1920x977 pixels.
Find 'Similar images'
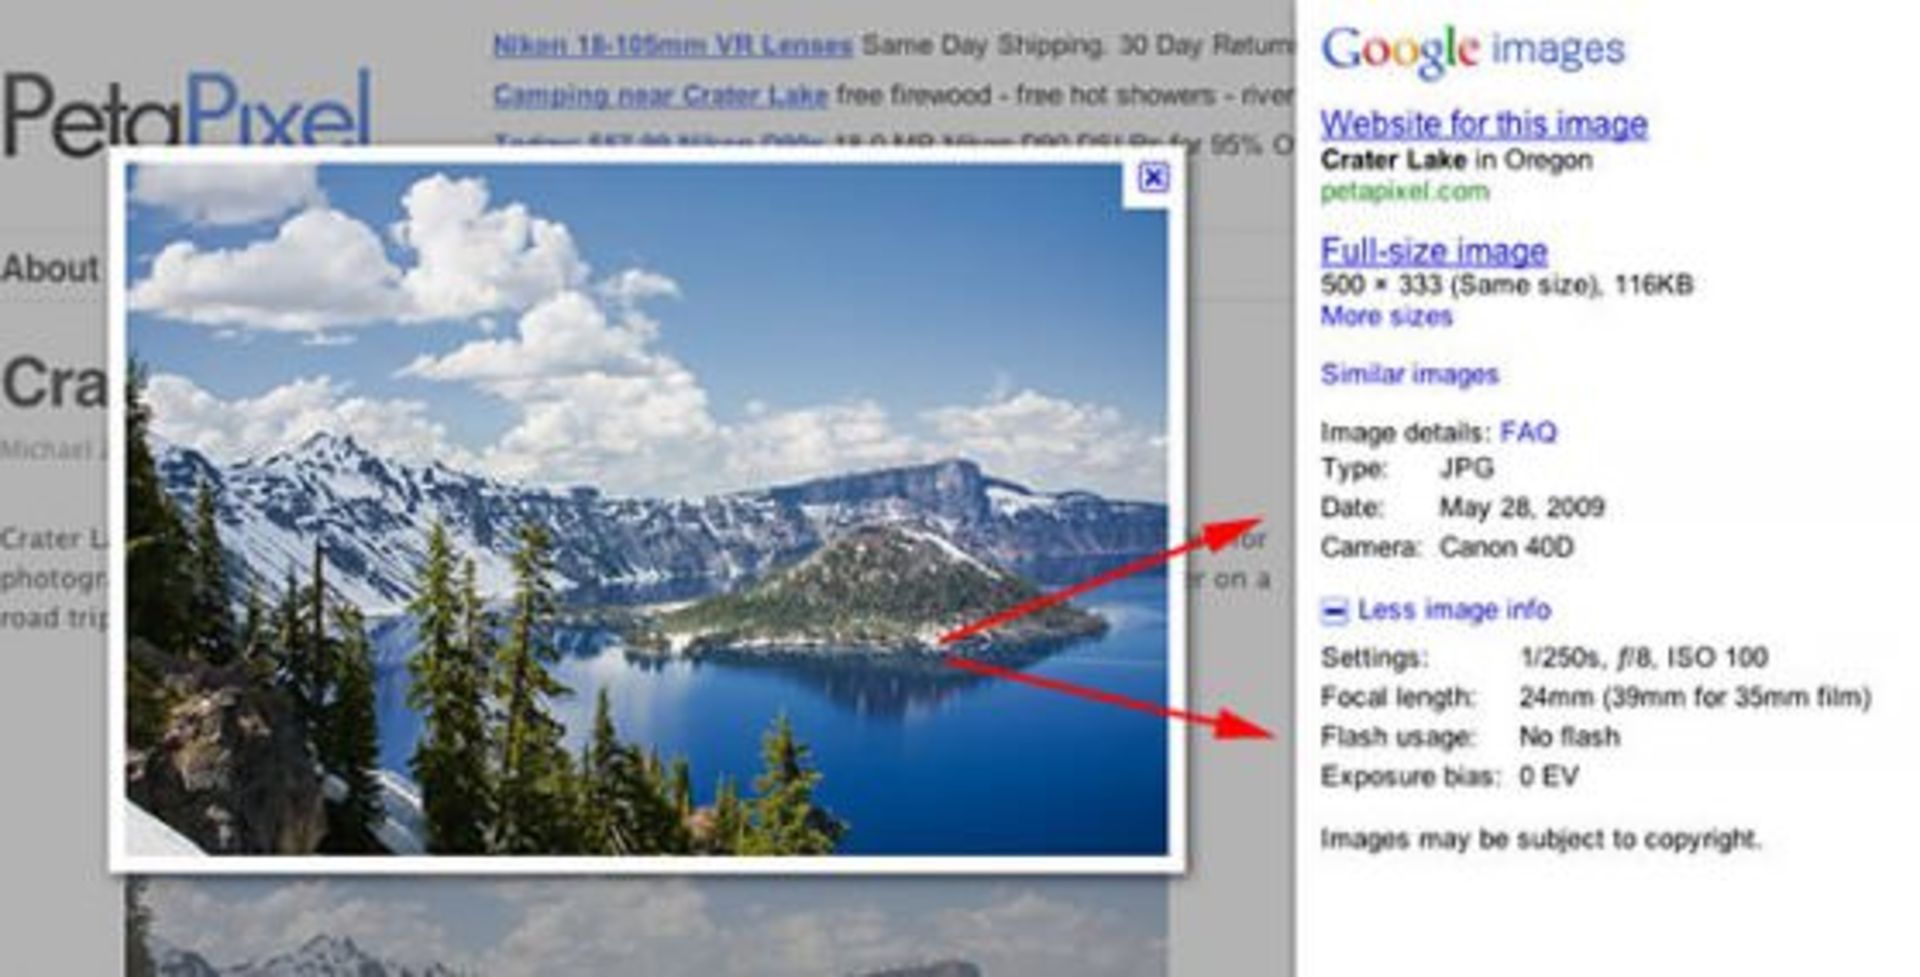(x=1409, y=375)
